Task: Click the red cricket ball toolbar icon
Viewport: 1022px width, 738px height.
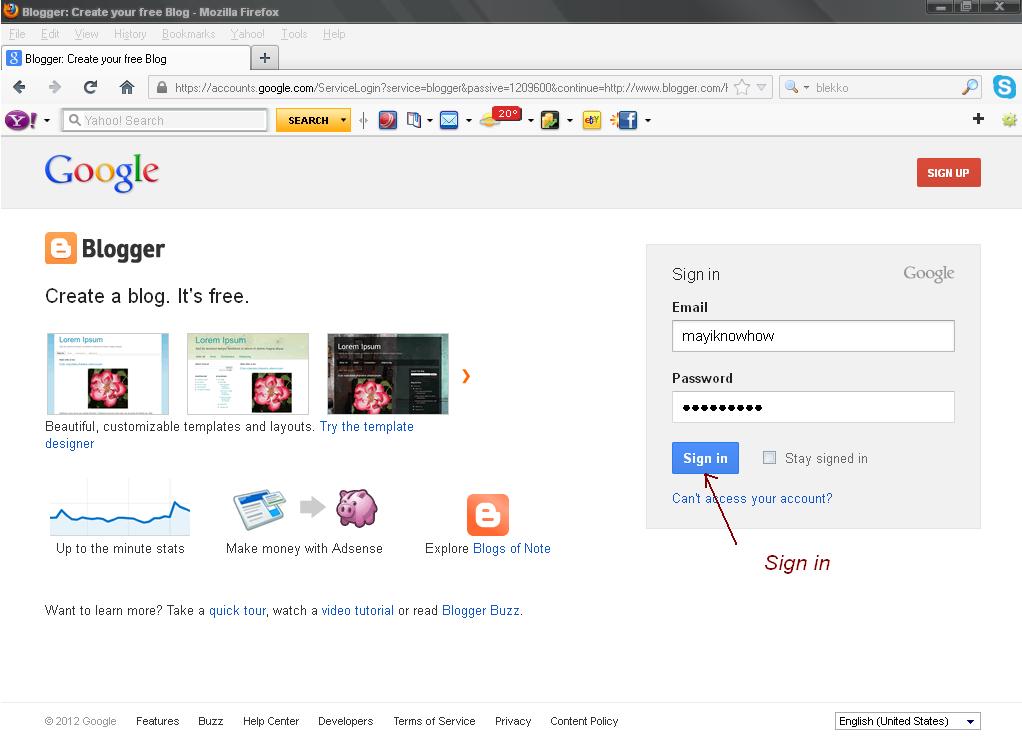Action: click(x=387, y=120)
